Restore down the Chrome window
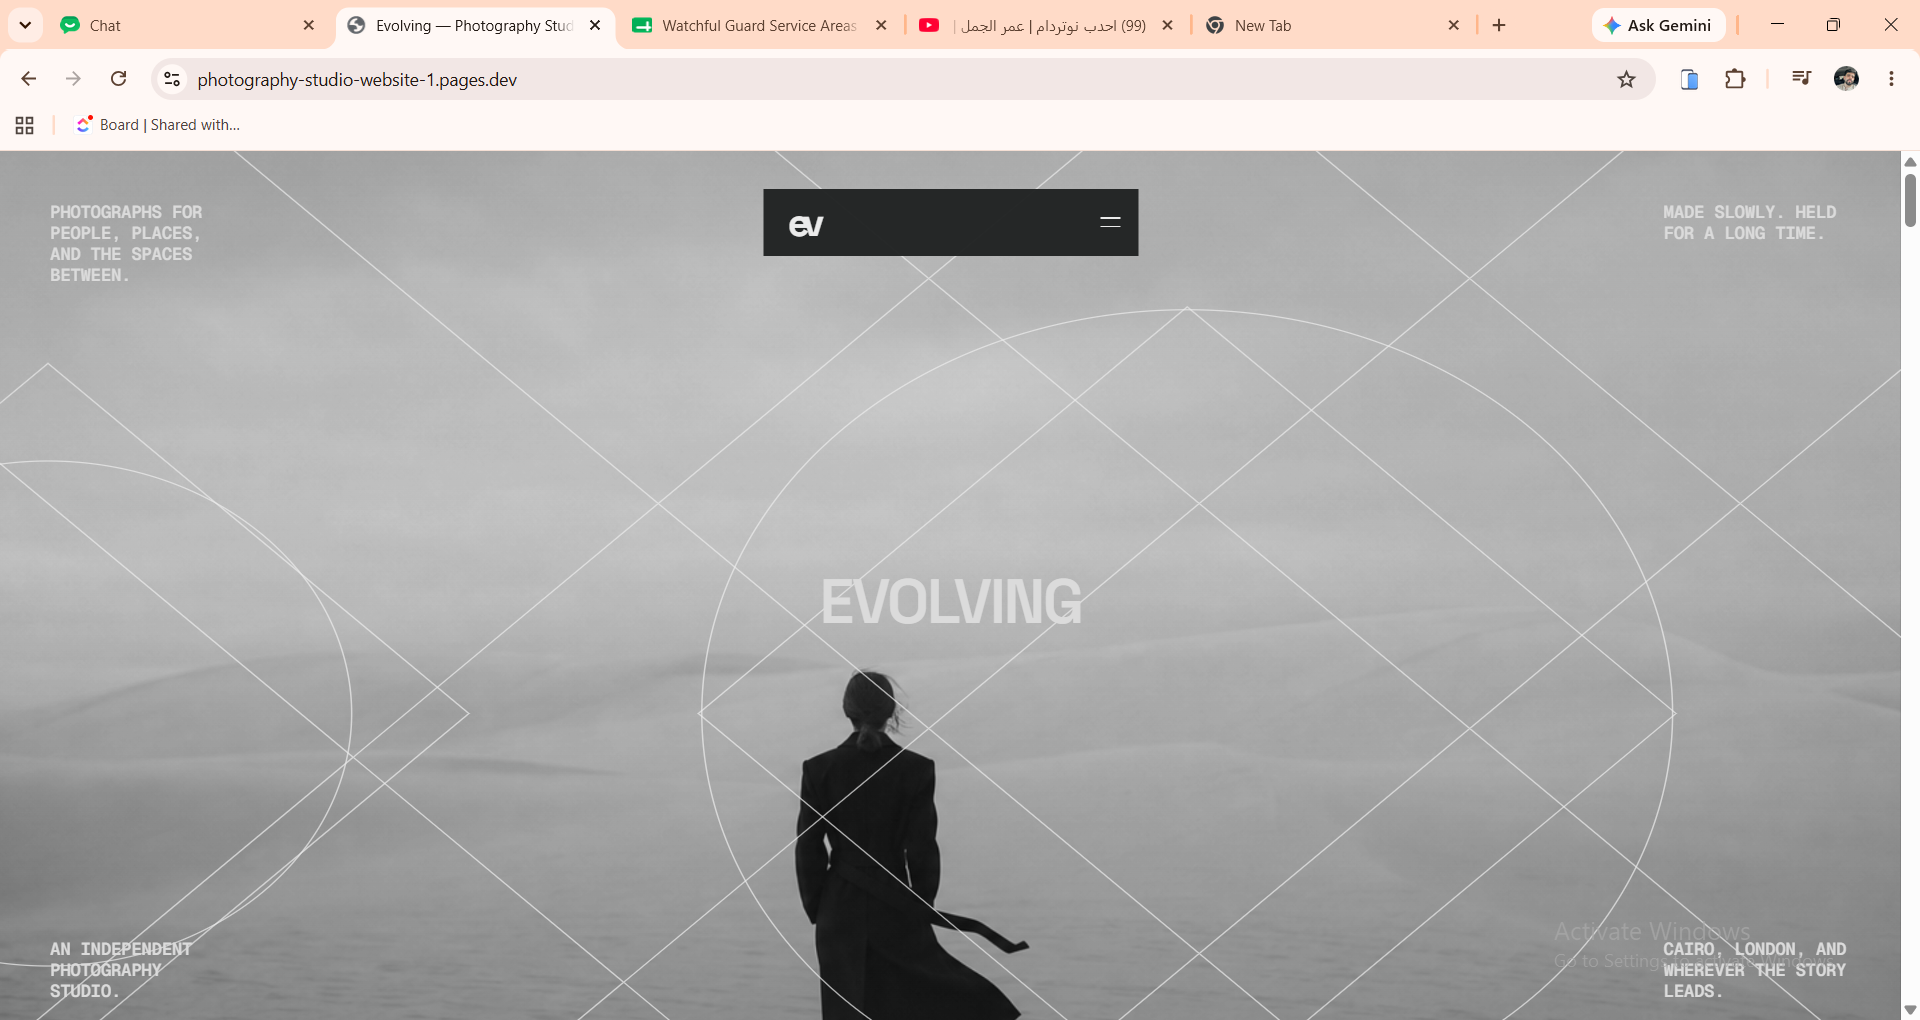The height and width of the screenshot is (1020, 1920). click(1833, 25)
